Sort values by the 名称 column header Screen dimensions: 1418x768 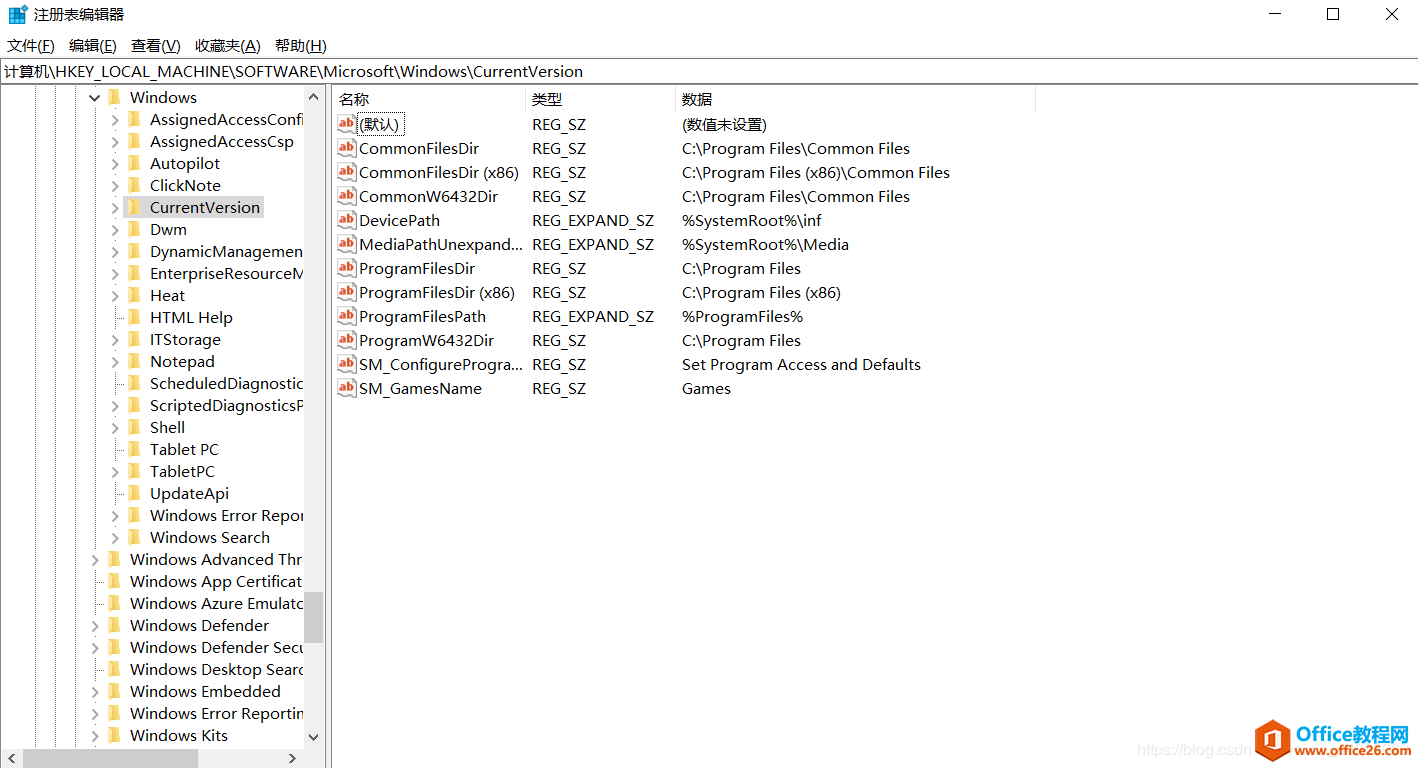point(428,99)
